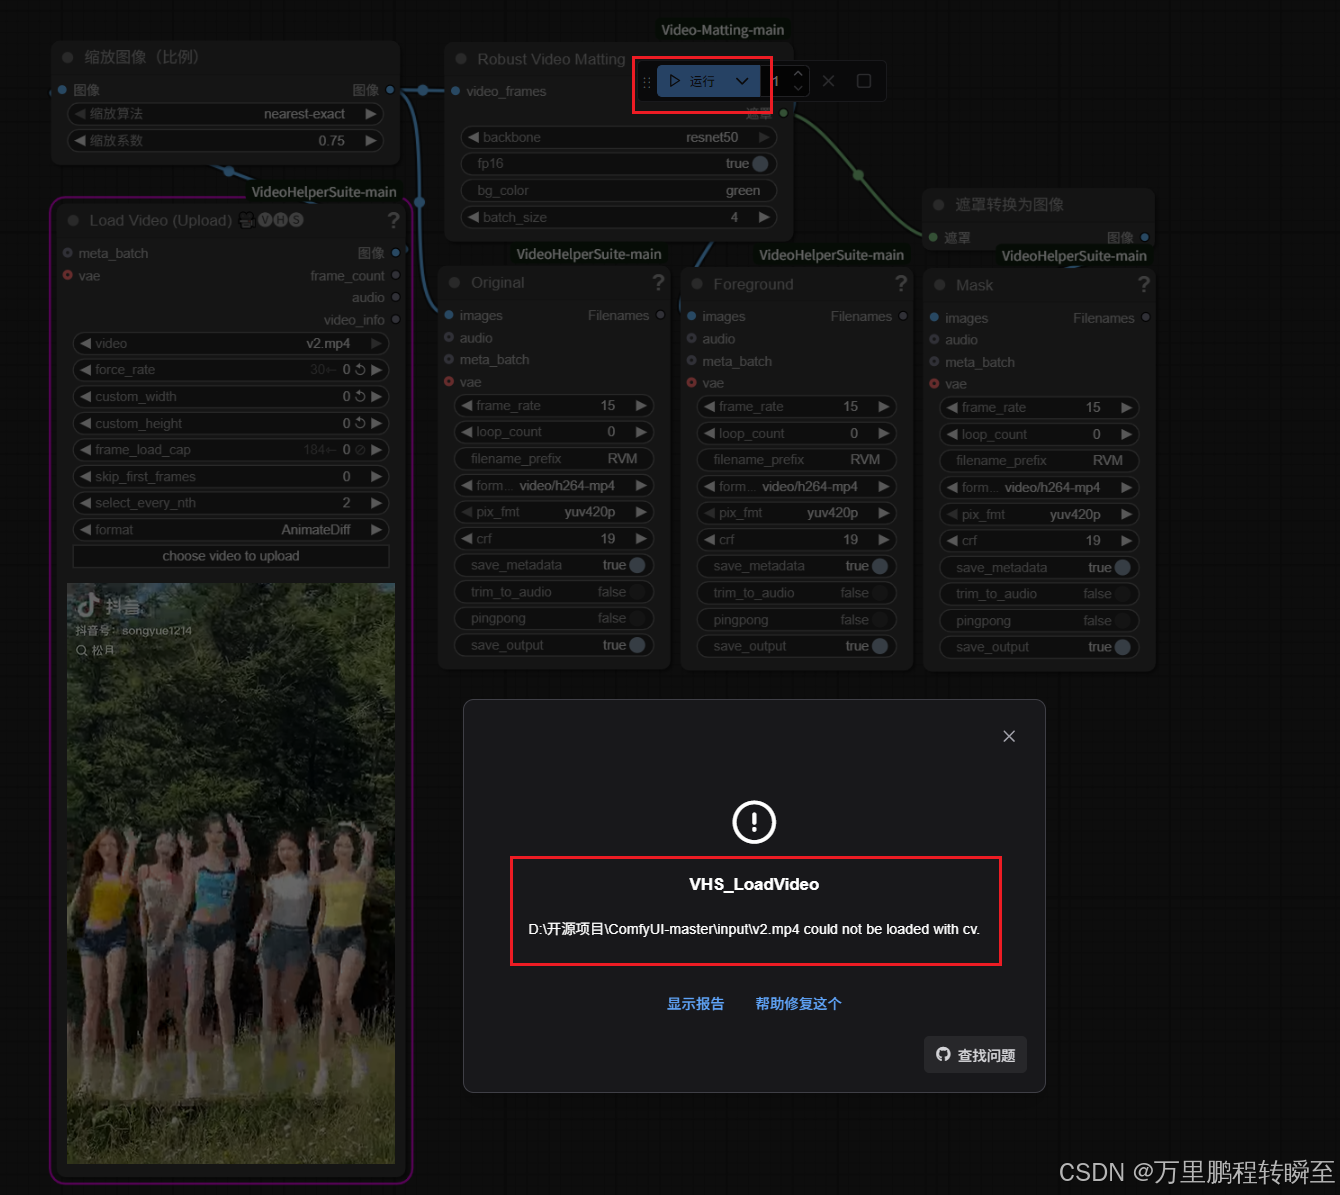Grab the drag handle of the run toolbar
The image size is (1340, 1195).
[x=647, y=82]
